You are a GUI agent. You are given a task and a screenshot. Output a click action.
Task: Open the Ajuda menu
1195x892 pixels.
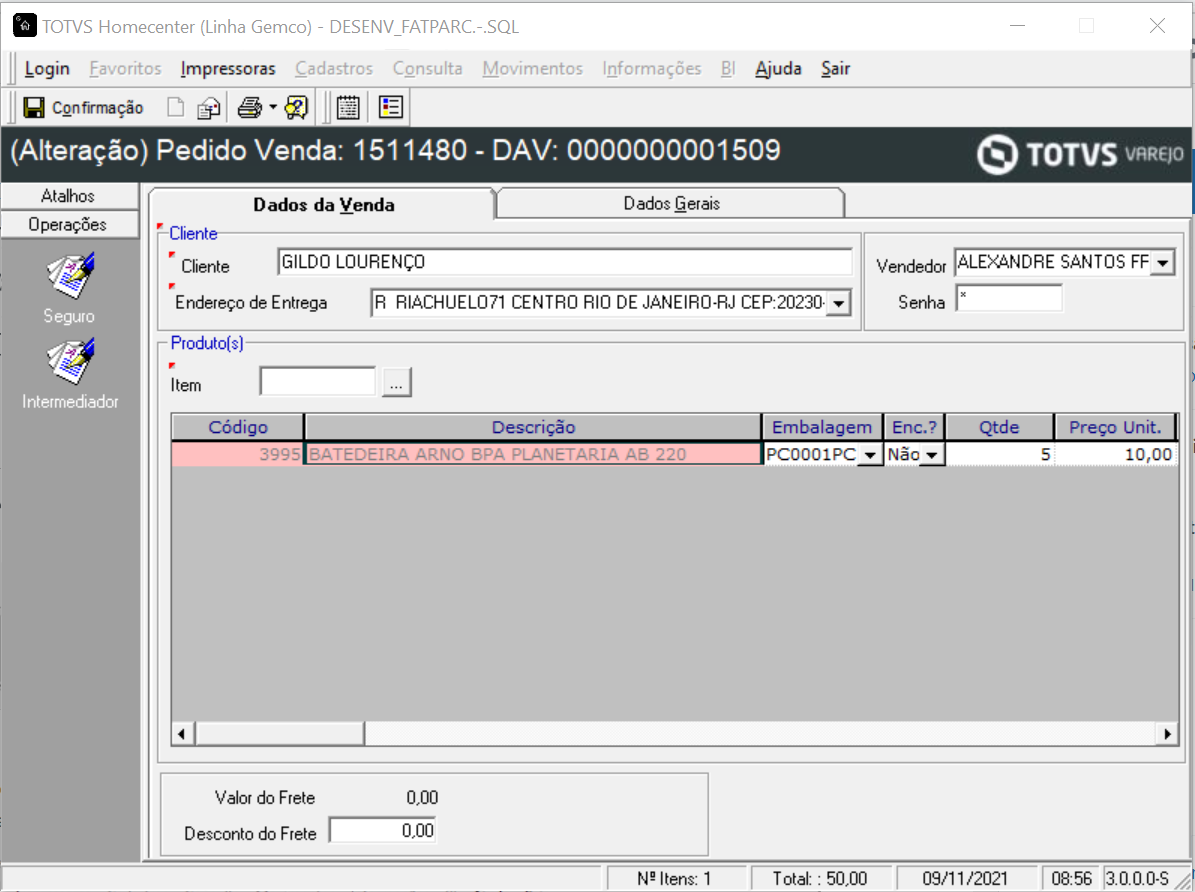click(778, 69)
